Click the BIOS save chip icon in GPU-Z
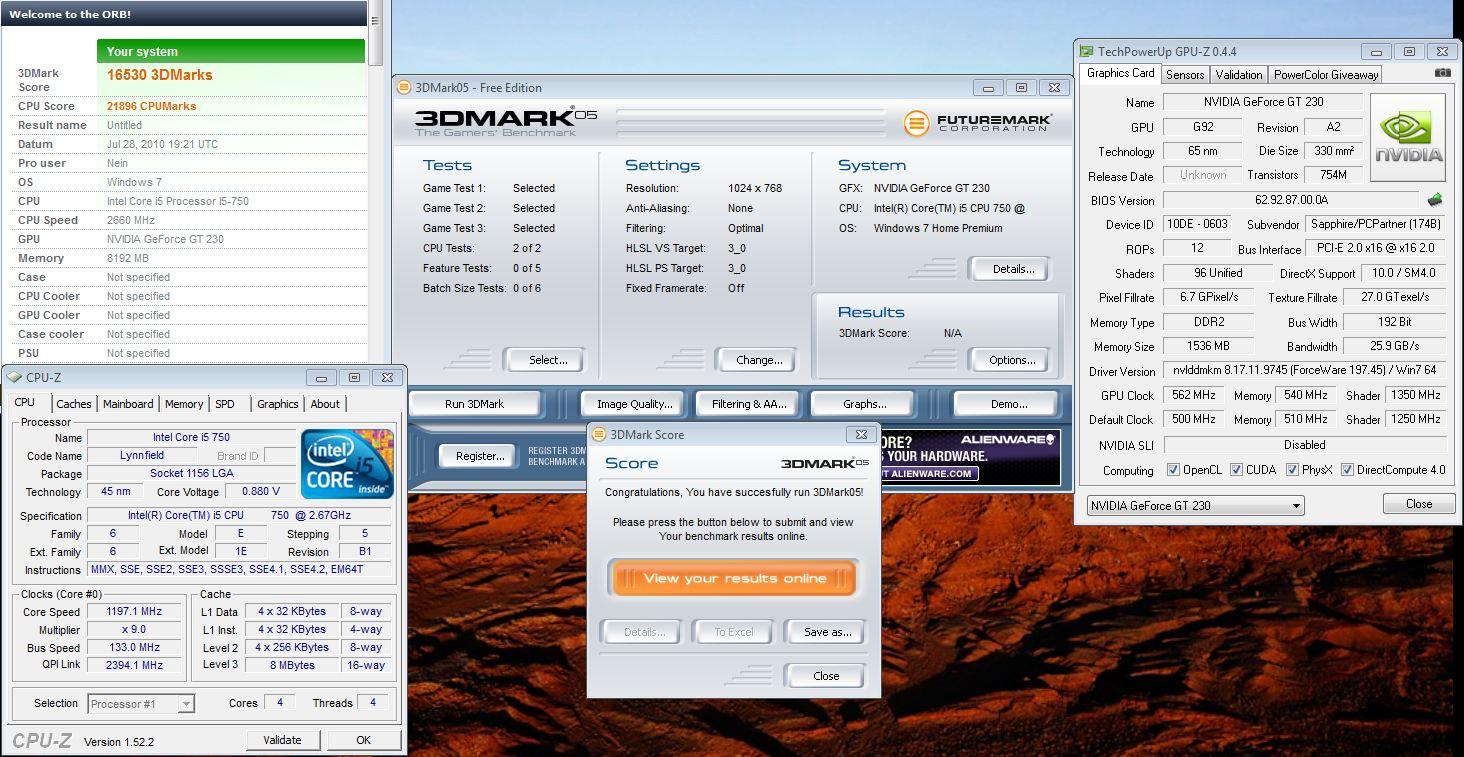Image resolution: width=1464 pixels, height=757 pixels. (1434, 200)
